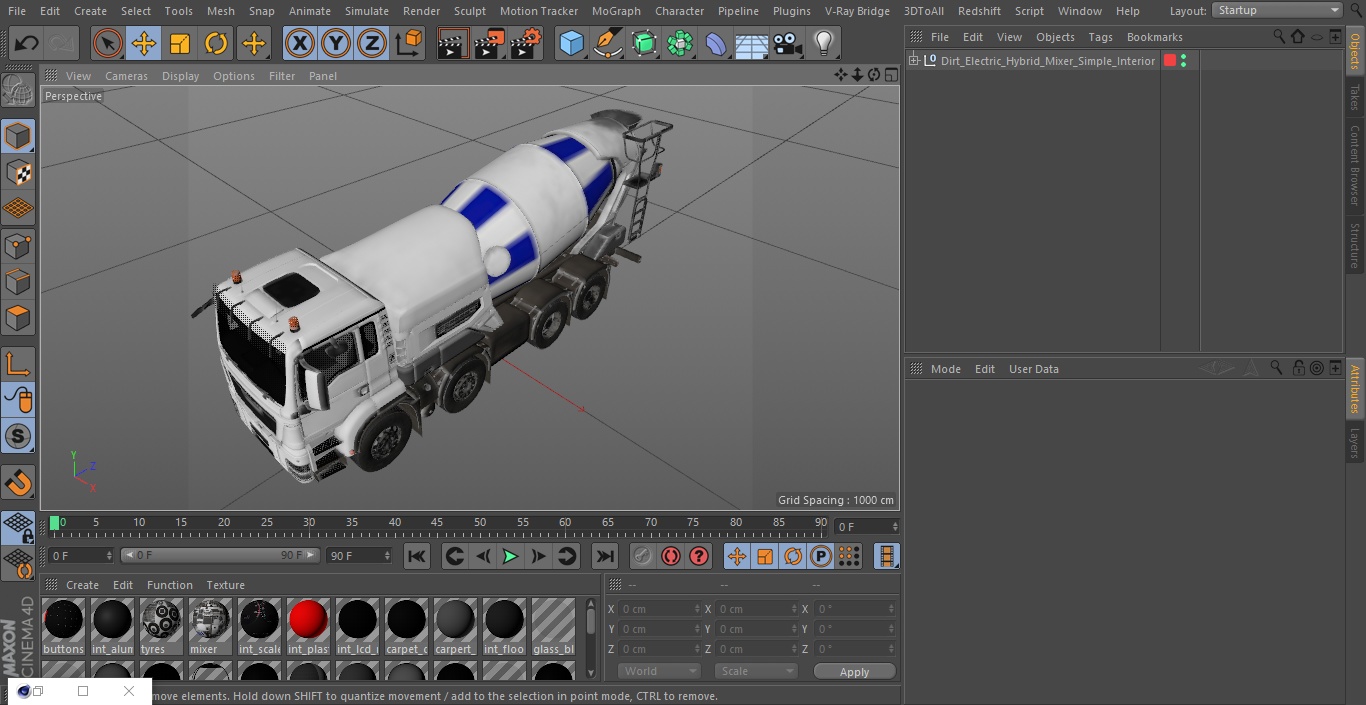Click the Apply button
Screen dimensions: 1366x705
[x=854, y=672]
